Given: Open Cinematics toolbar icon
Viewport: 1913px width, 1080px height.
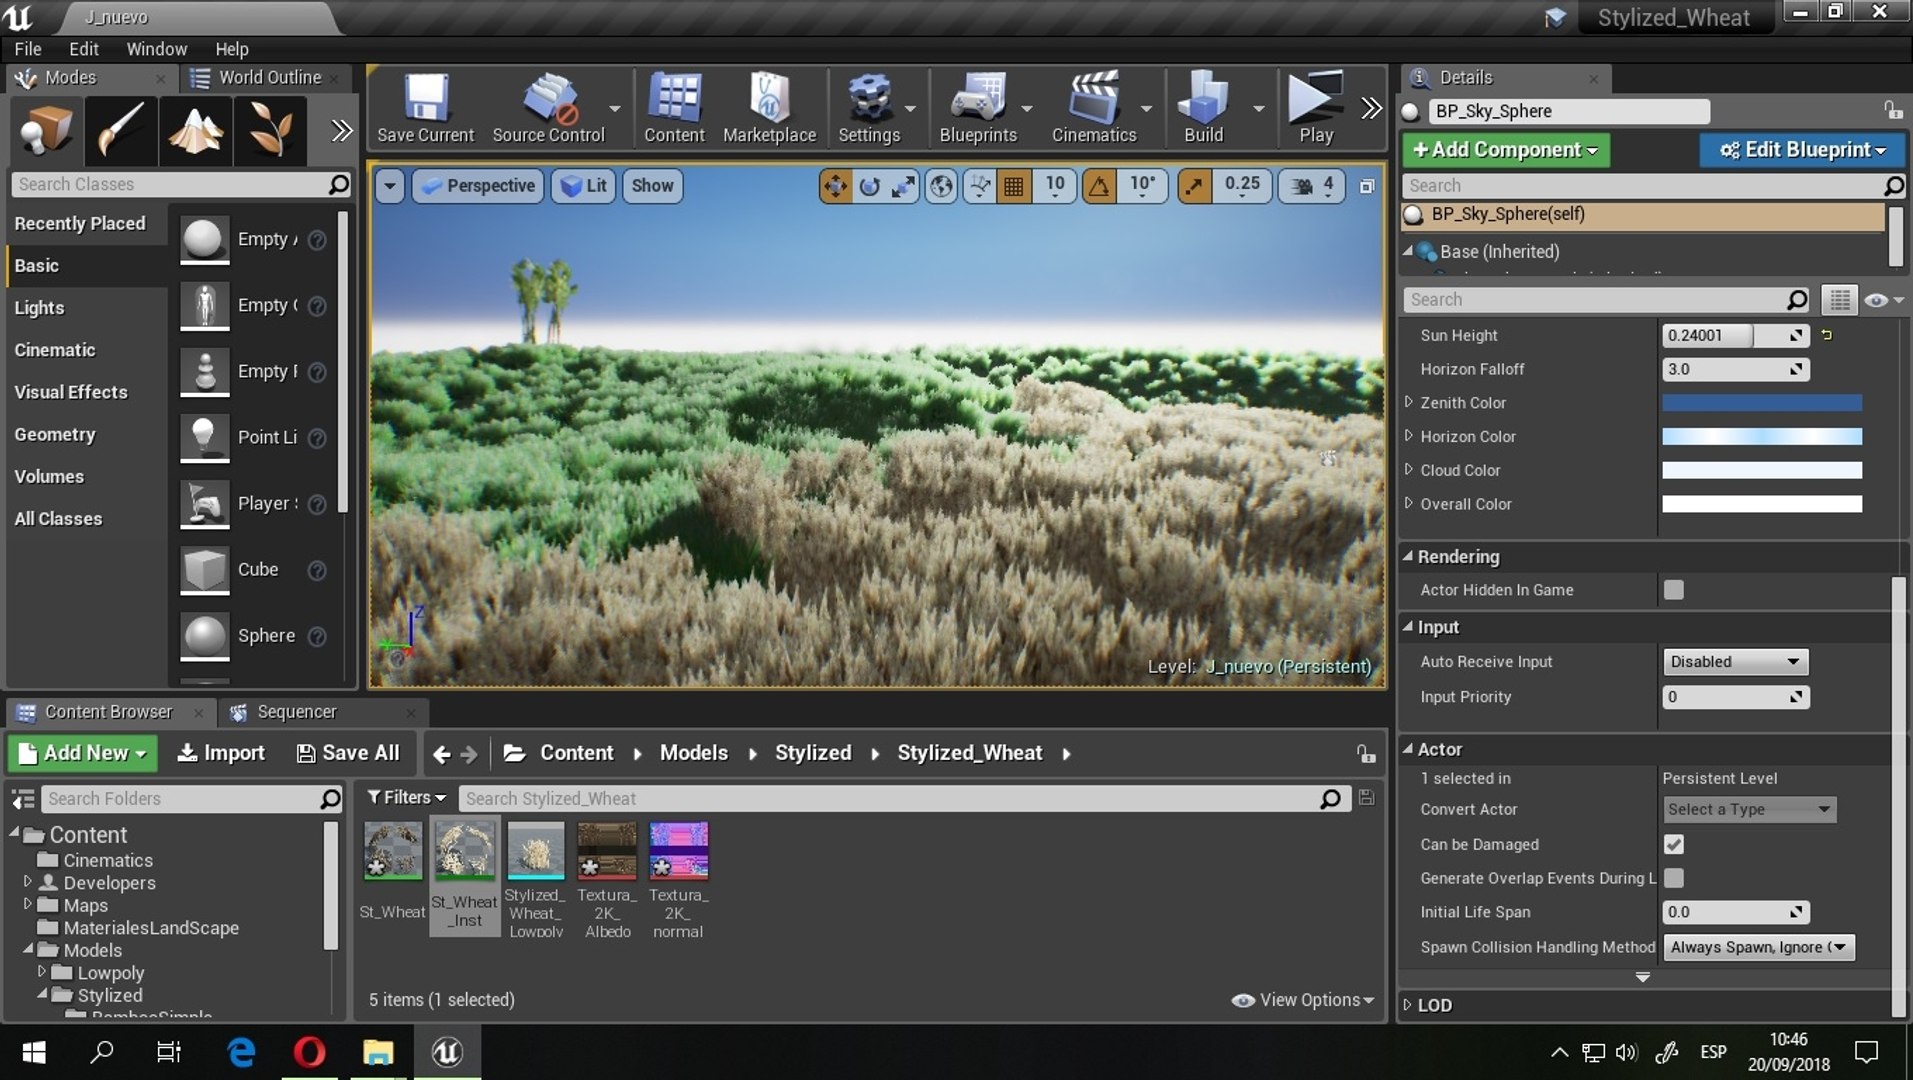Looking at the screenshot, I should click(1094, 108).
